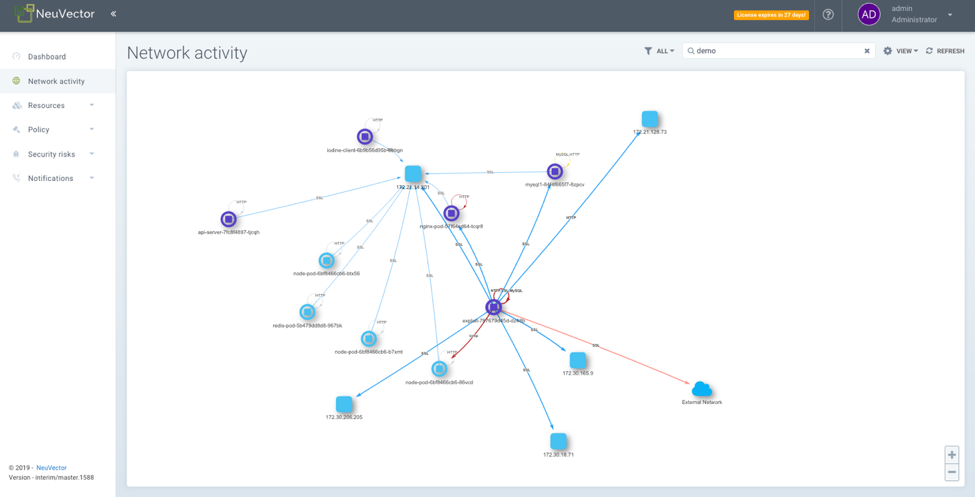Clear the demo search text

coord(867,51)
